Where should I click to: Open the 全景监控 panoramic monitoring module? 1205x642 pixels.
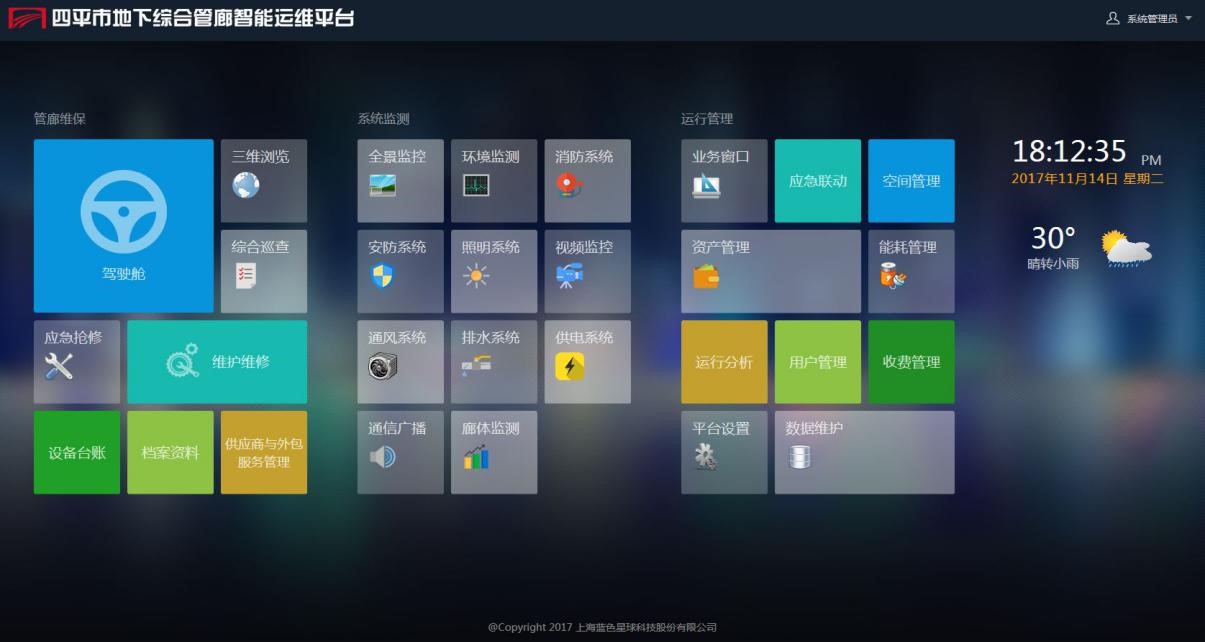click(x=399, y=180)
